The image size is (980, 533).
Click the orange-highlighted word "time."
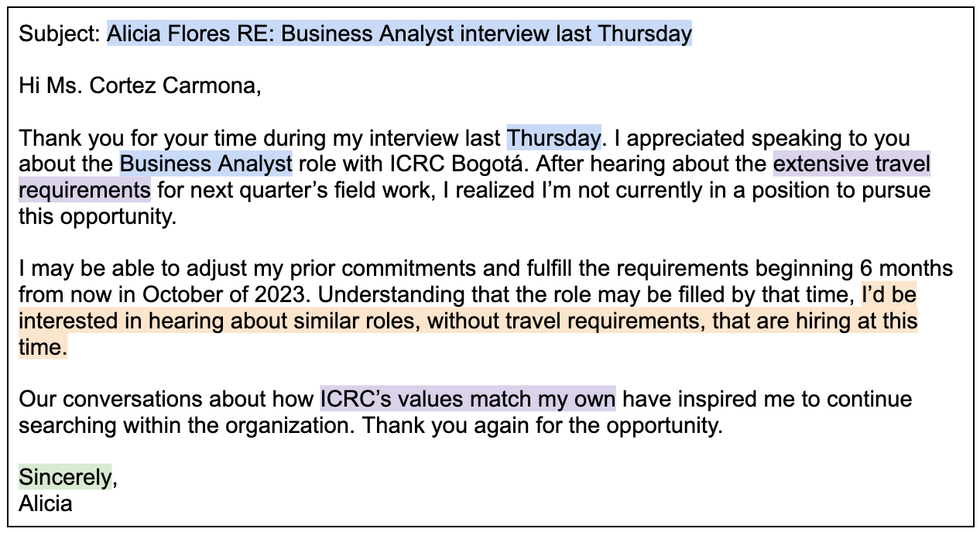pos(43,347)
